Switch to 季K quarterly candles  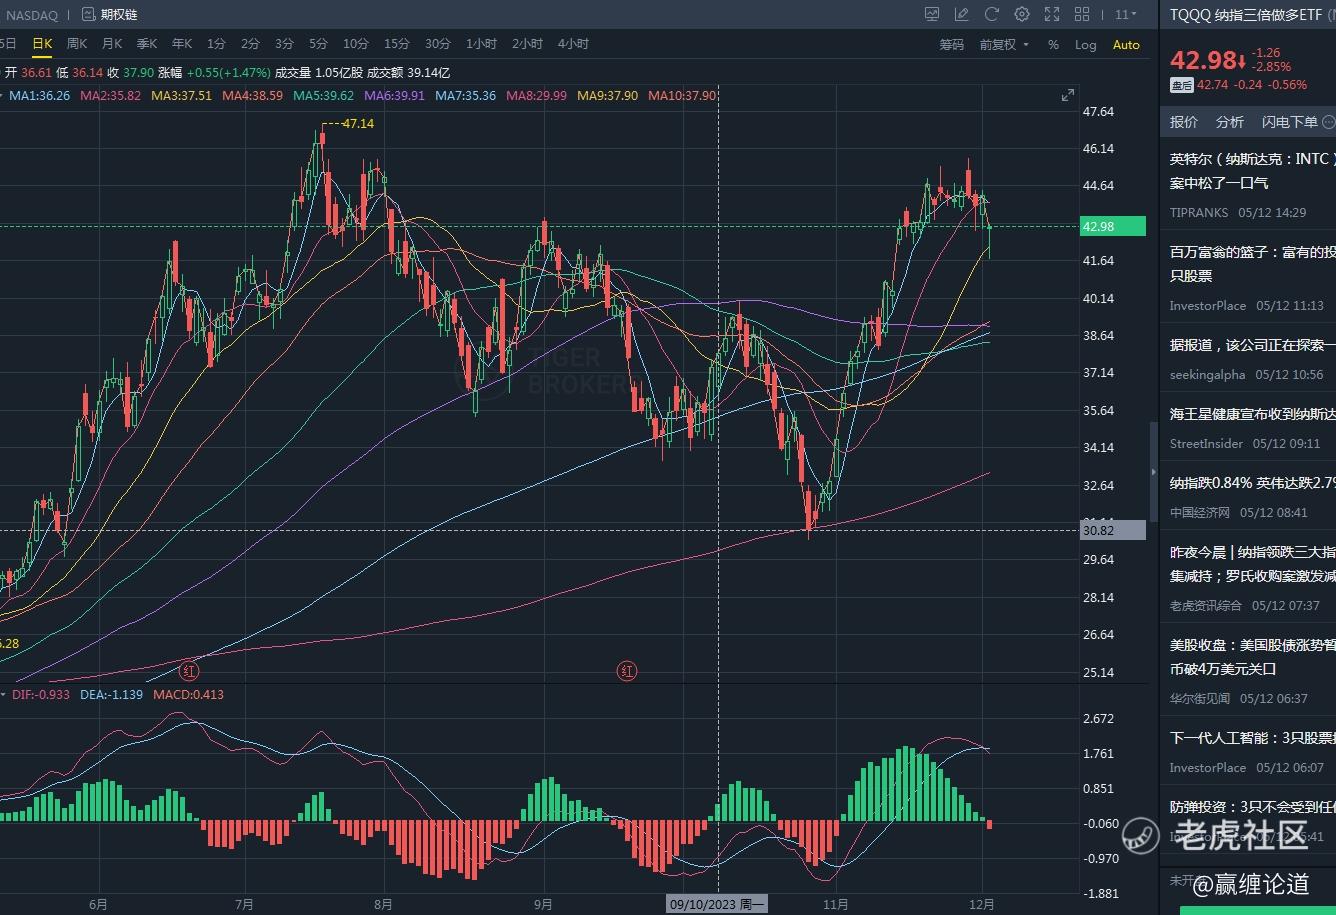pyautogui.click(x=147, y=43)
